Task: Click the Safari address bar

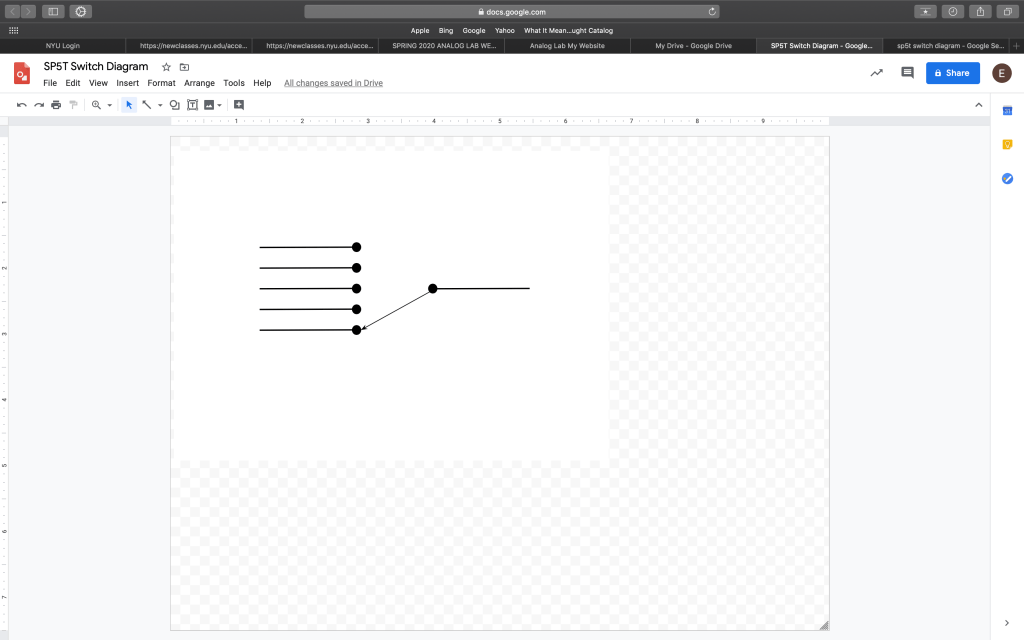Action: coord(511,12)
